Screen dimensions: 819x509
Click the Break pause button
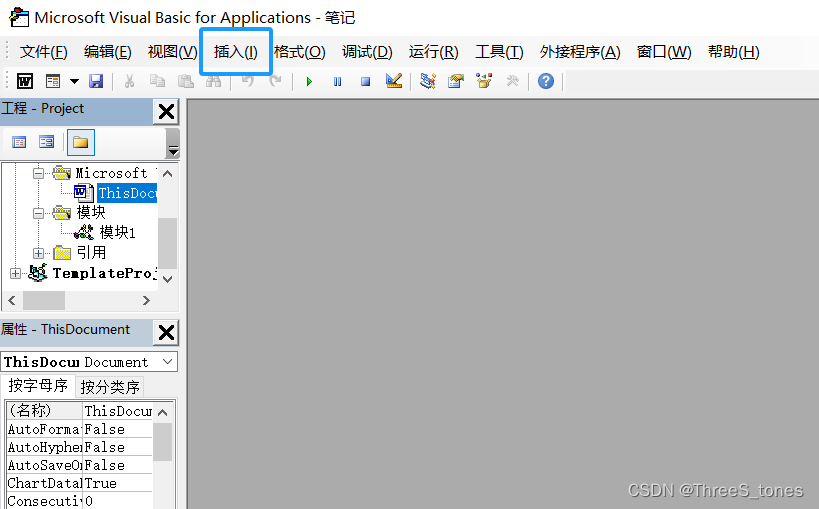pyautogui.click(x=337, y=82)
